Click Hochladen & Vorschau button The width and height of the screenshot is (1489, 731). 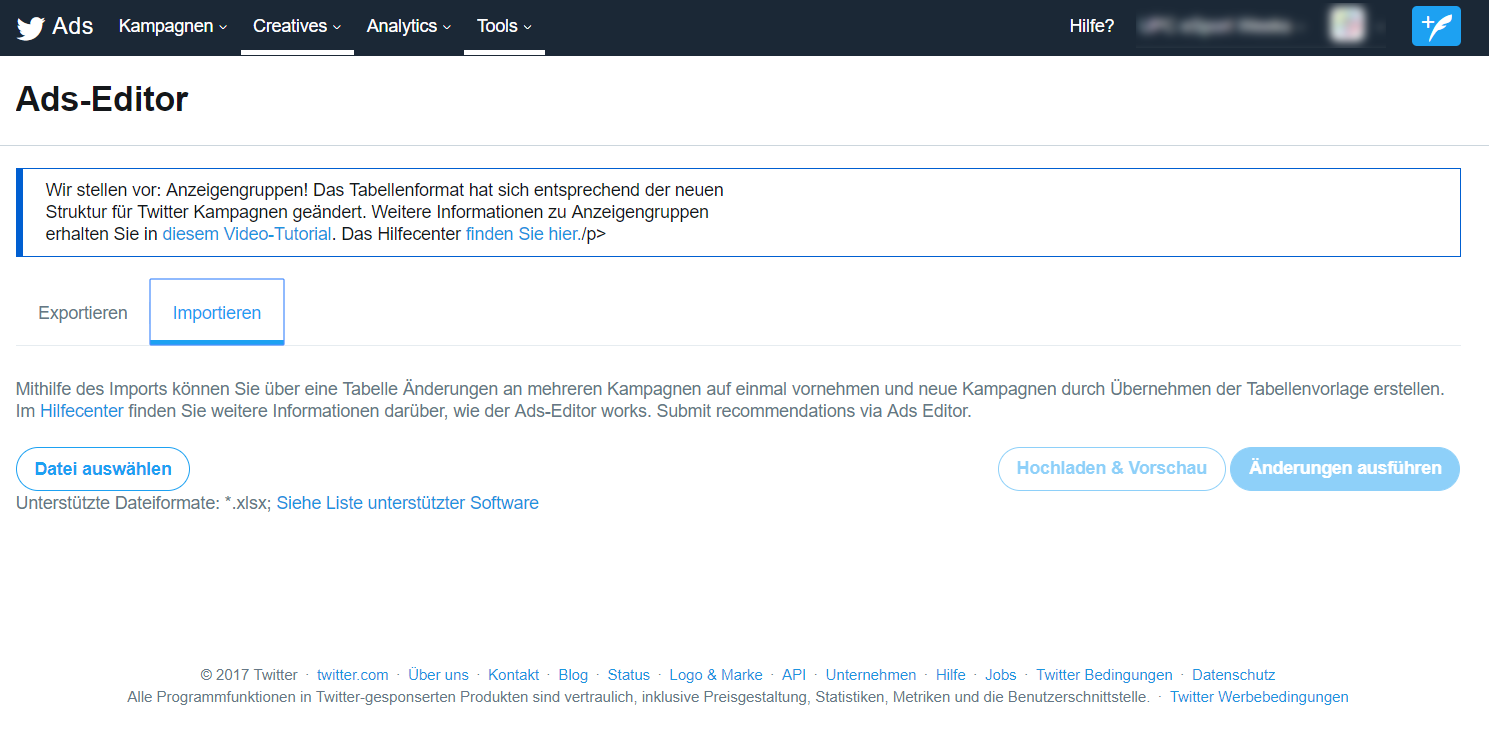click(1112, 469)
